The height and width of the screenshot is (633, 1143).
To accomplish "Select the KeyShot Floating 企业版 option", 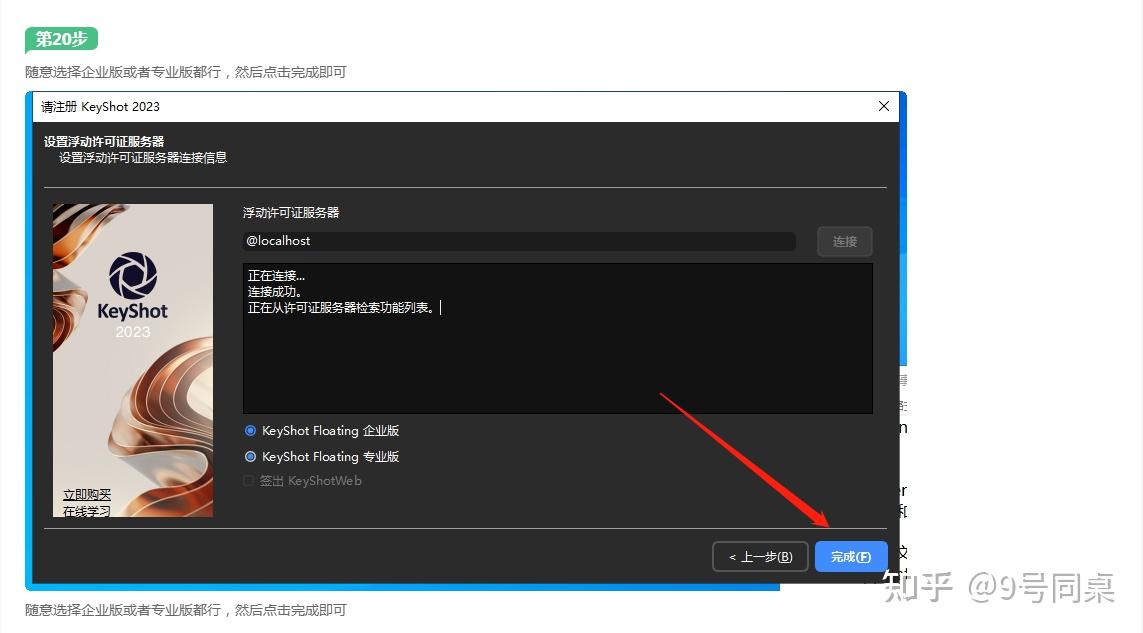I will [250, 430].
